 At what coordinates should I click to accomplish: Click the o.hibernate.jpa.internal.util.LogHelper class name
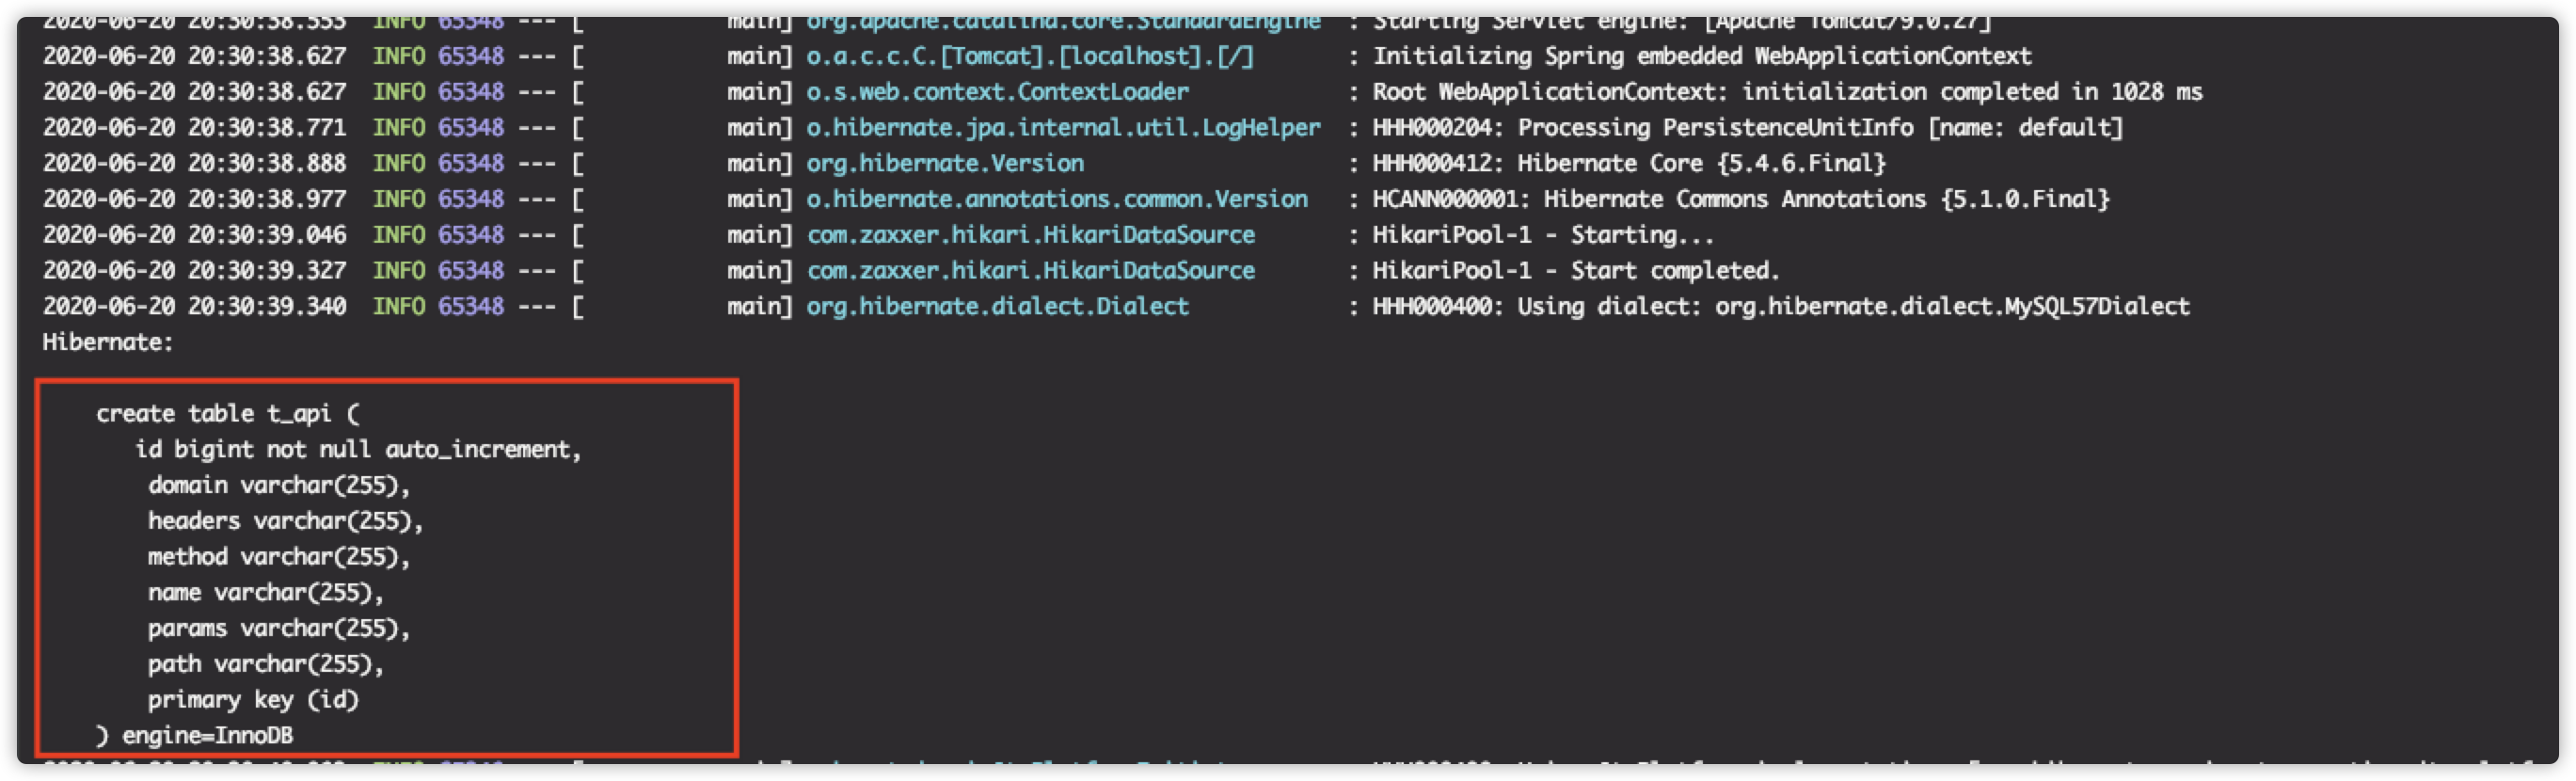(x=1063, y=128)
